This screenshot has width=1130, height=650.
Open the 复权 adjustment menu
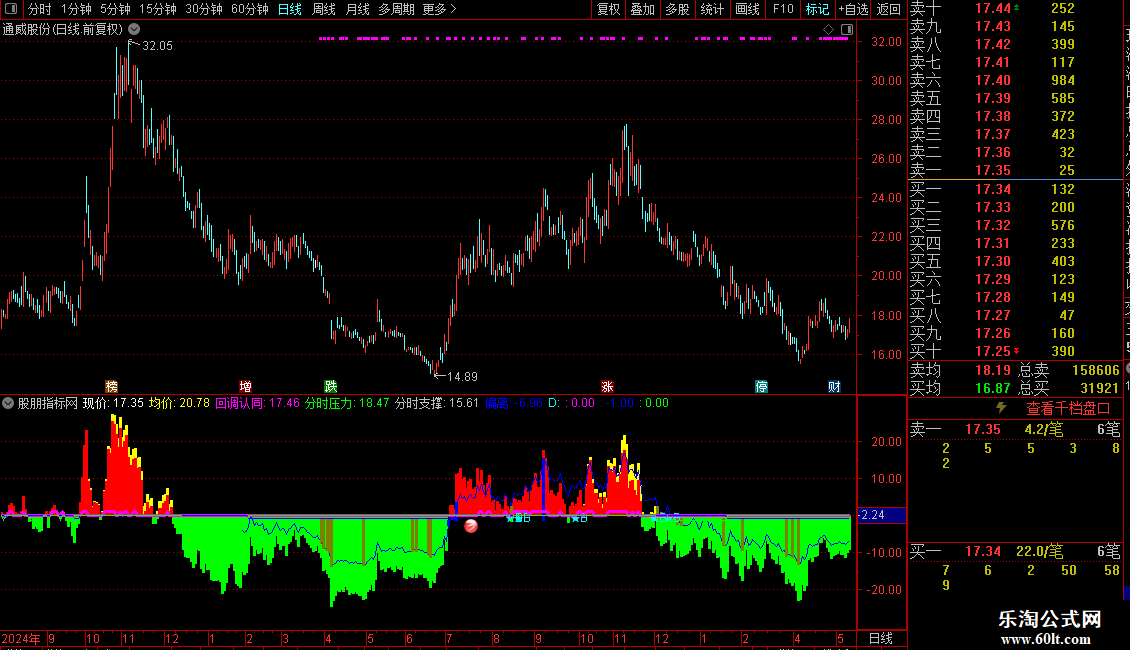[608, 9]
